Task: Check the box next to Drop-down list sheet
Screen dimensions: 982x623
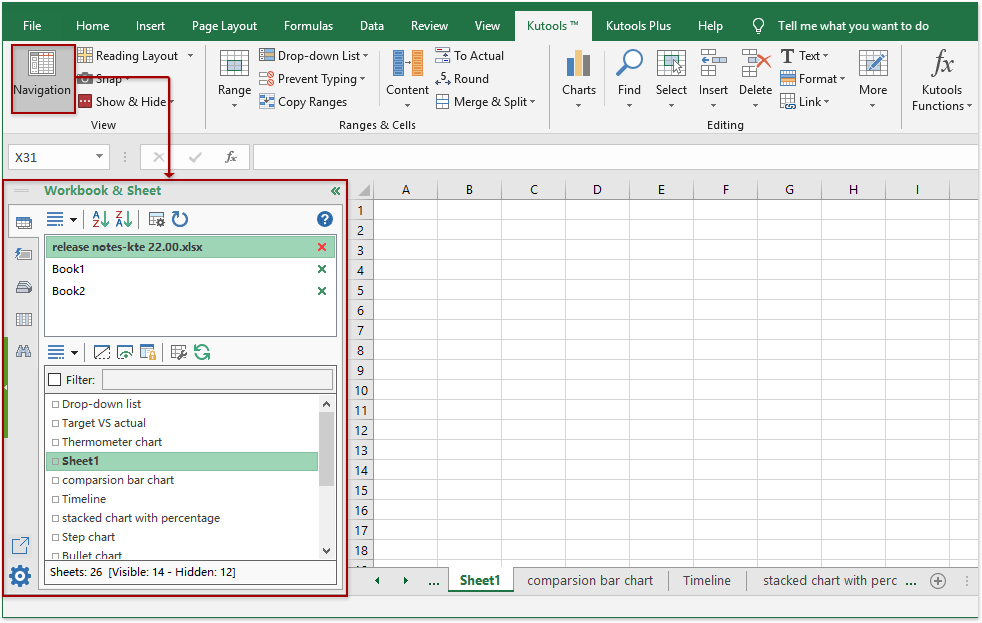Action: click(55, 403)
